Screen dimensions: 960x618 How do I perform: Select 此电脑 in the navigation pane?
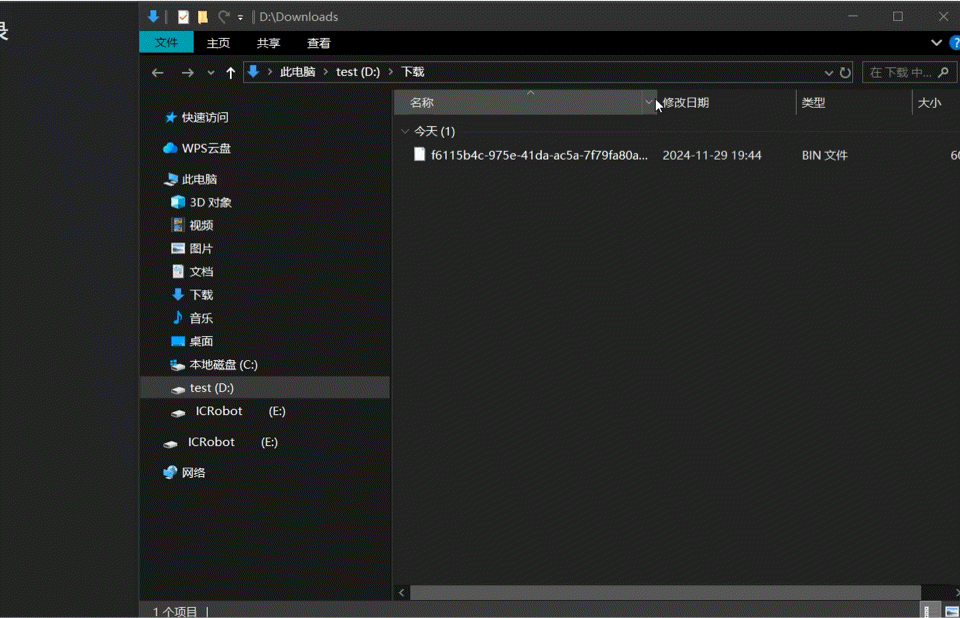[x=200, y=179]
